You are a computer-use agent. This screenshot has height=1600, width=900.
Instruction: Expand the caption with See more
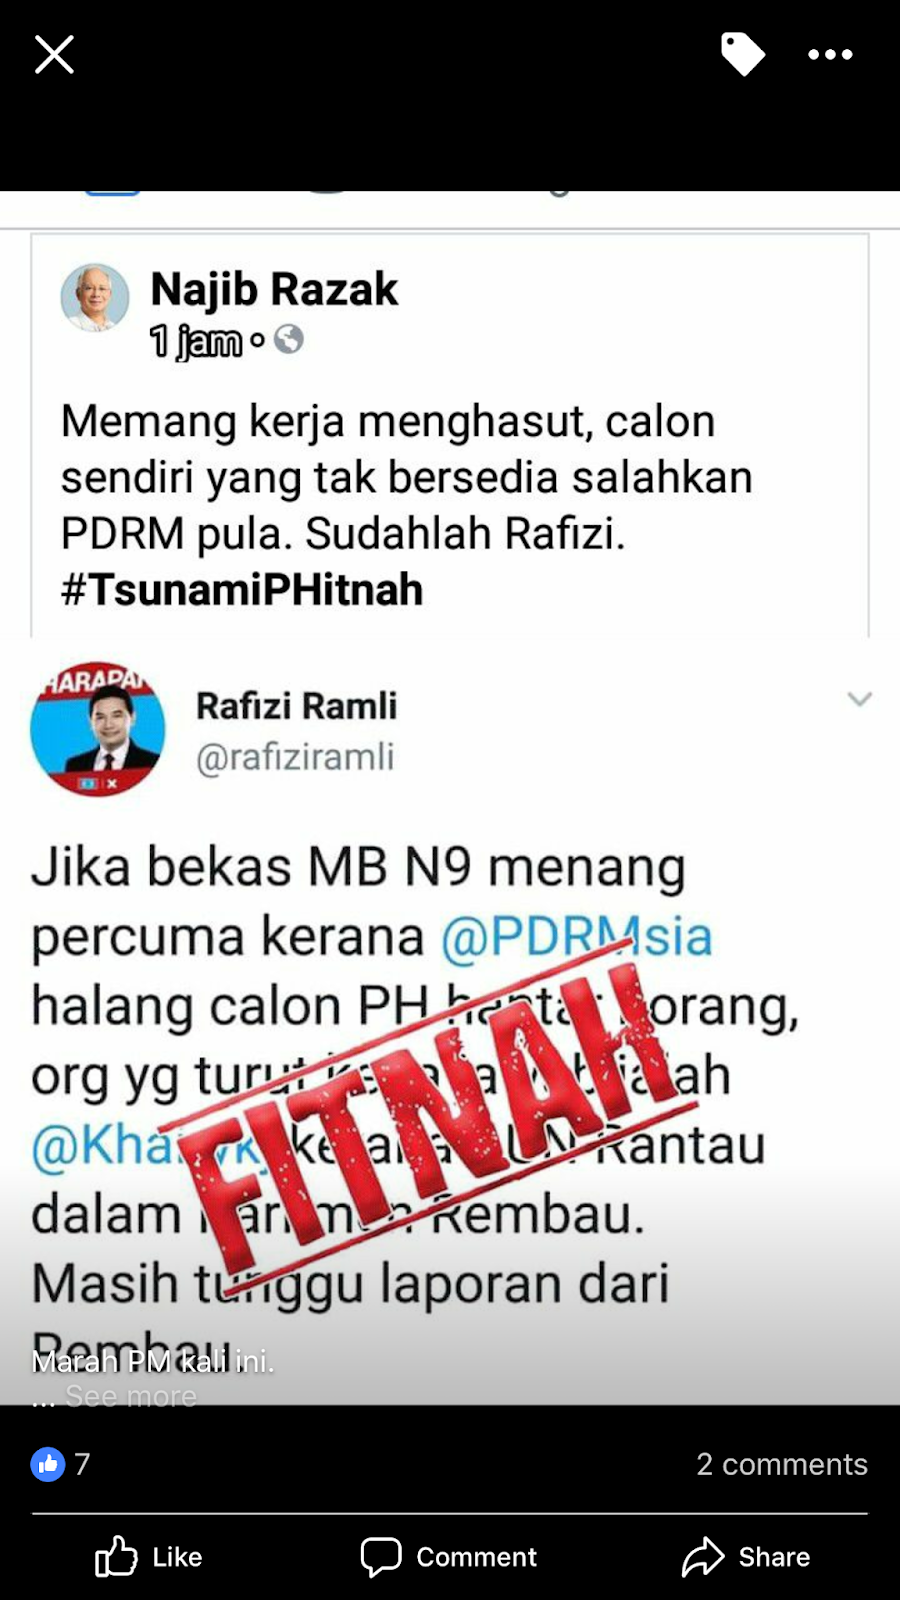[131, 1395]
